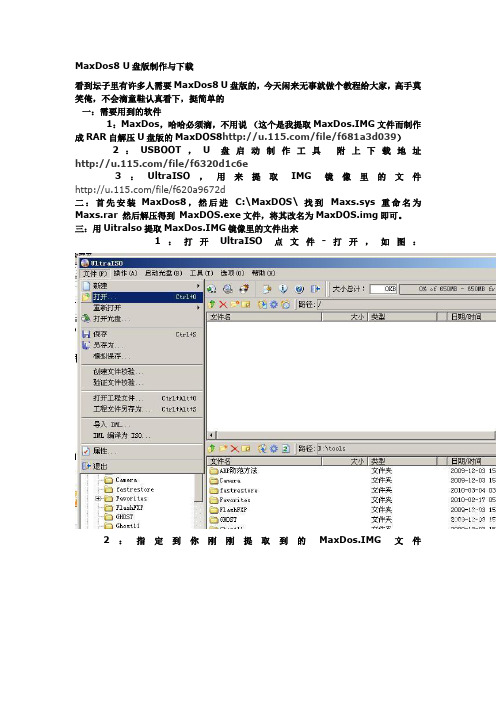Viewport: 496px width, 702px height.
Task: Click the 打开光盘 disc icon in File menu
Action: coord(86,318)
